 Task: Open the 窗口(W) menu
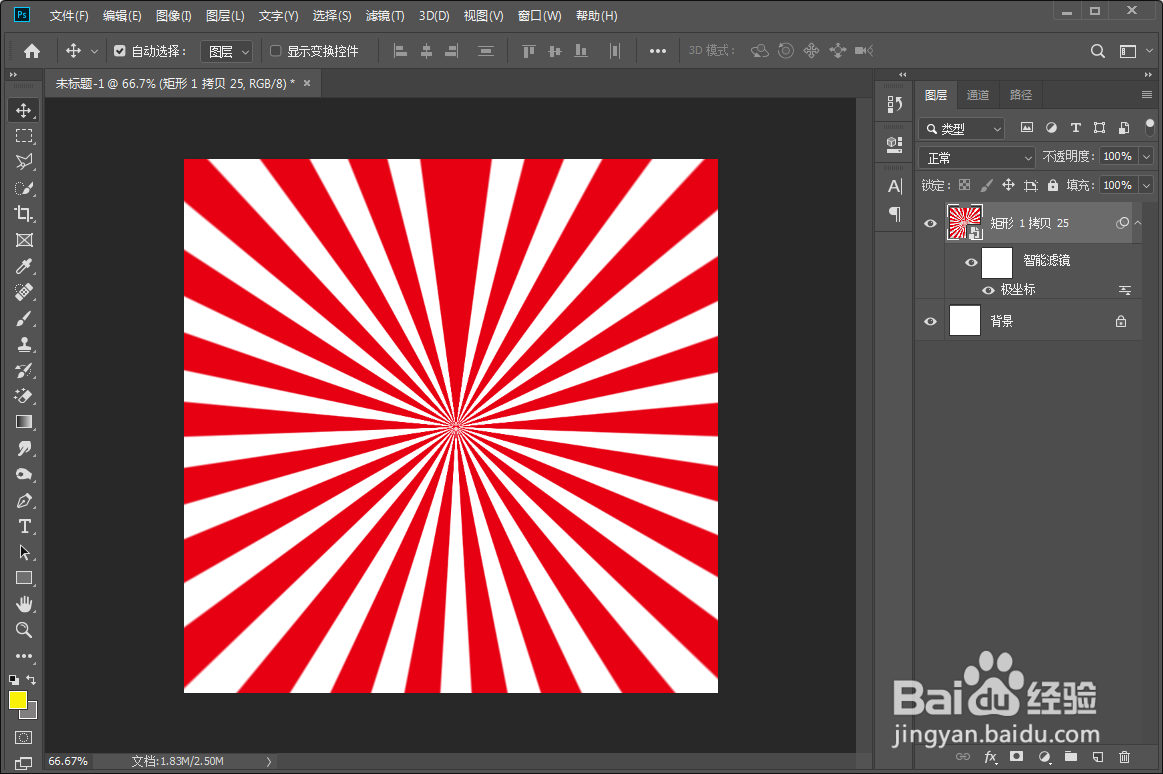coord(539,16)
